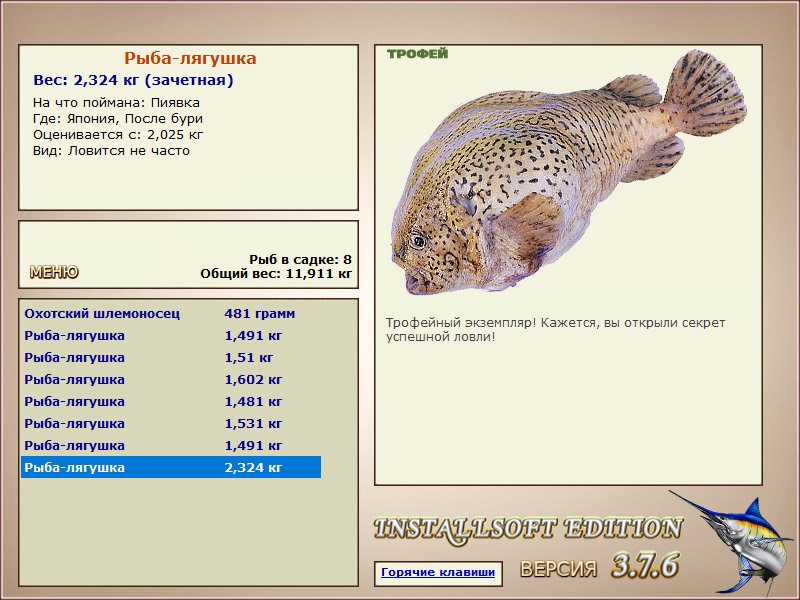Click the Оценивается с: 2,025 кг line

(x=118, y=135)
